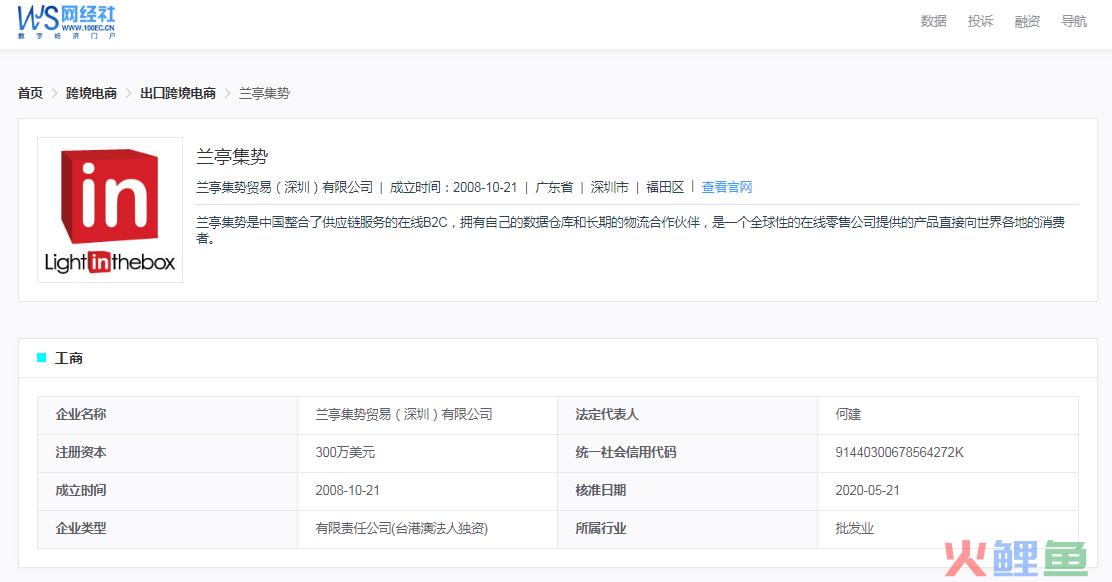Open the 投诉 nav item
1112x582 pixels.
tap(980, 21)
